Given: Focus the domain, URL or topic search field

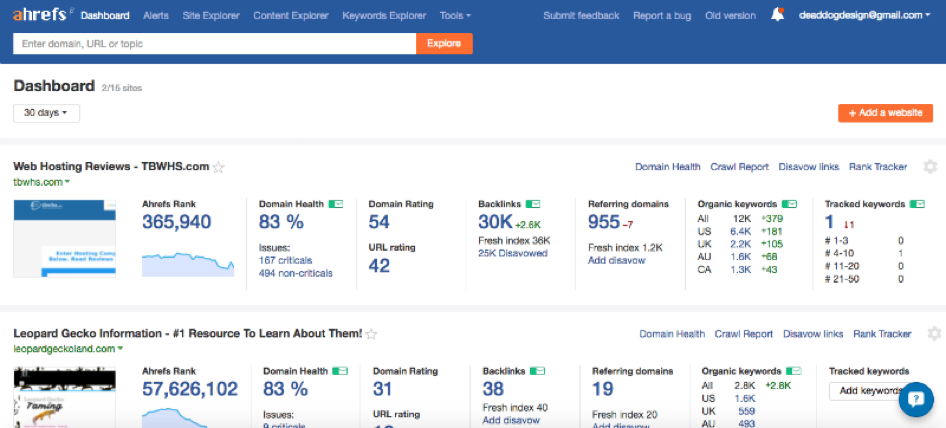Looking at the screenshot, I should coord(215,43).
